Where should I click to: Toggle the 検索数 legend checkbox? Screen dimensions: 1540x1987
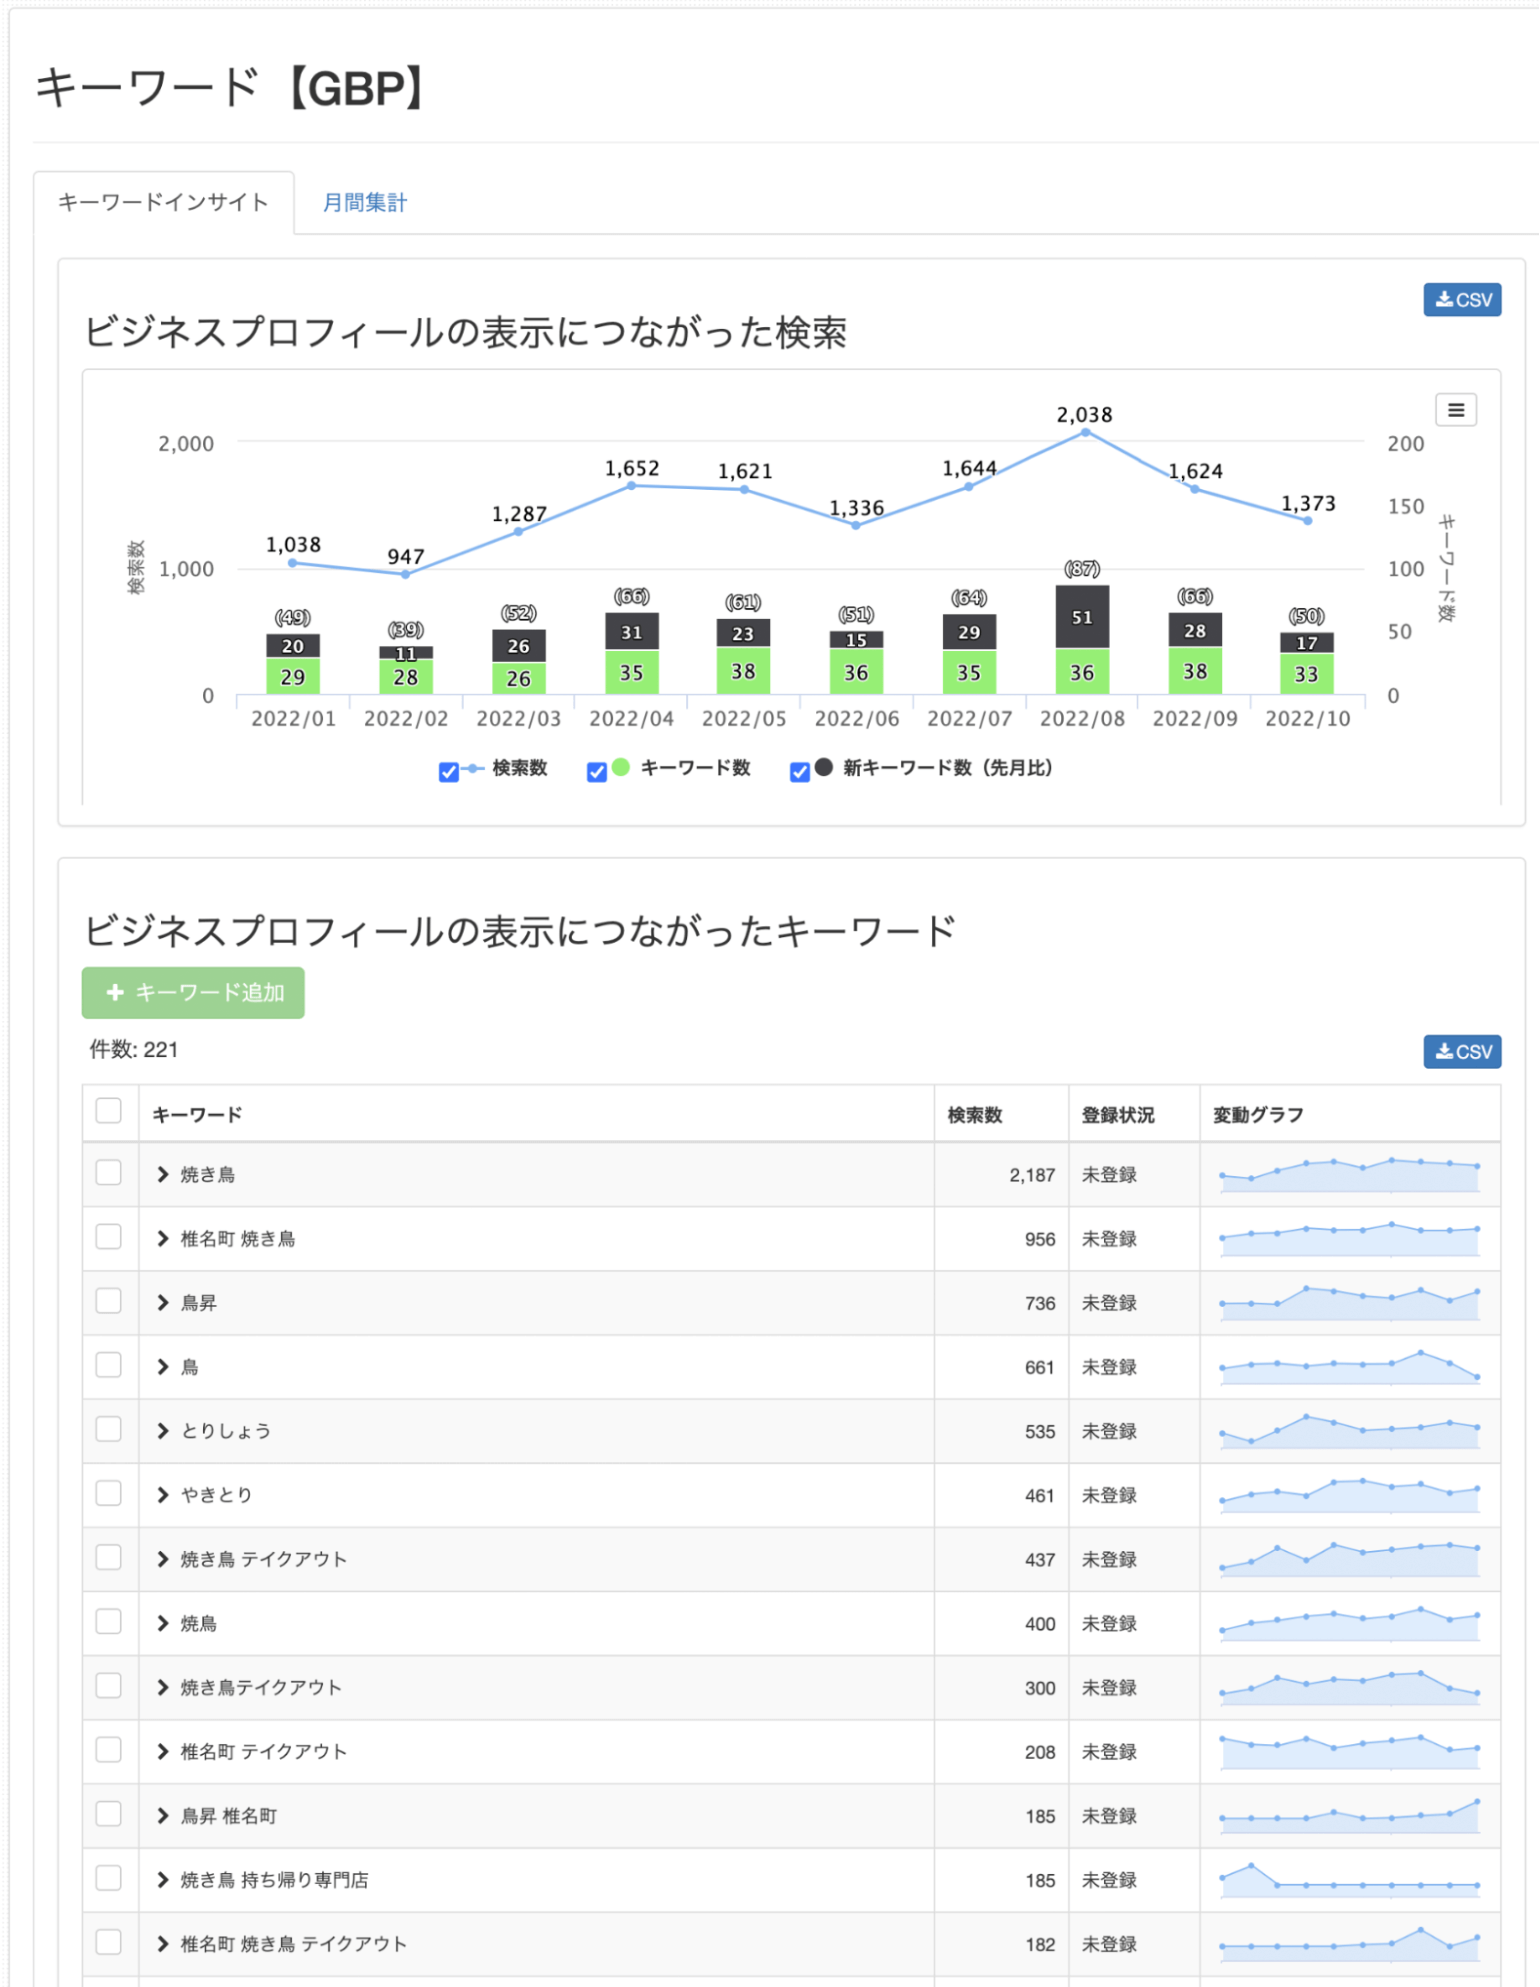point(448,772)
